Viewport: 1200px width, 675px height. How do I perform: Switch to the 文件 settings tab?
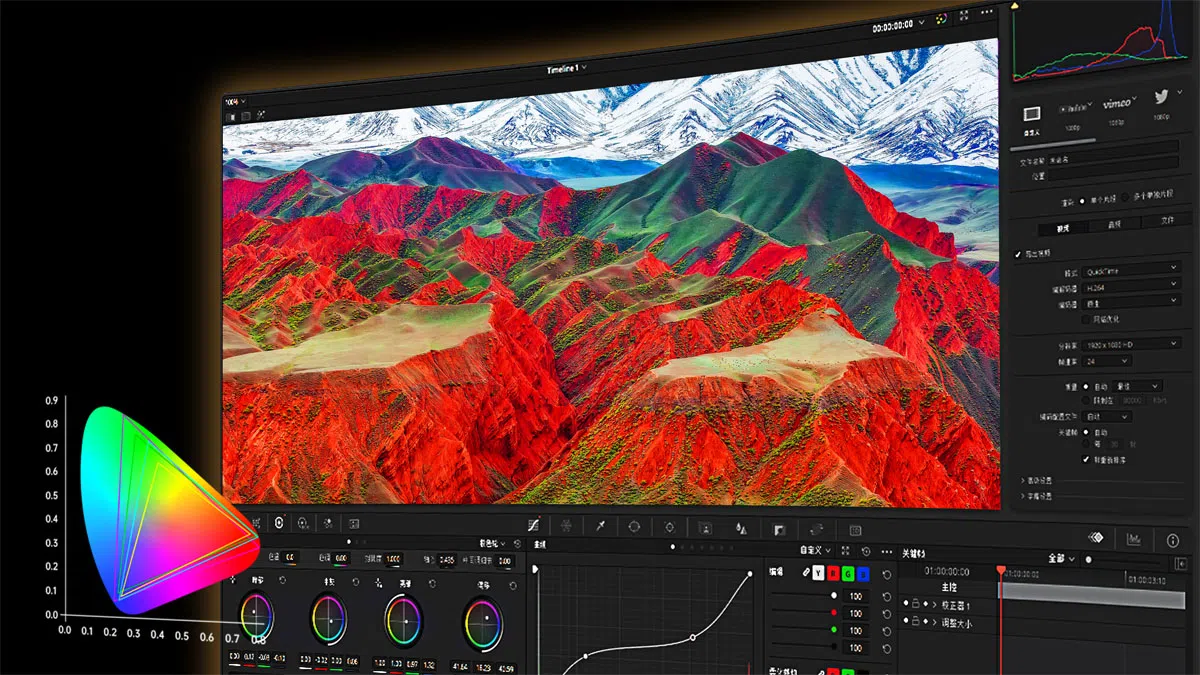point(1167,219)
